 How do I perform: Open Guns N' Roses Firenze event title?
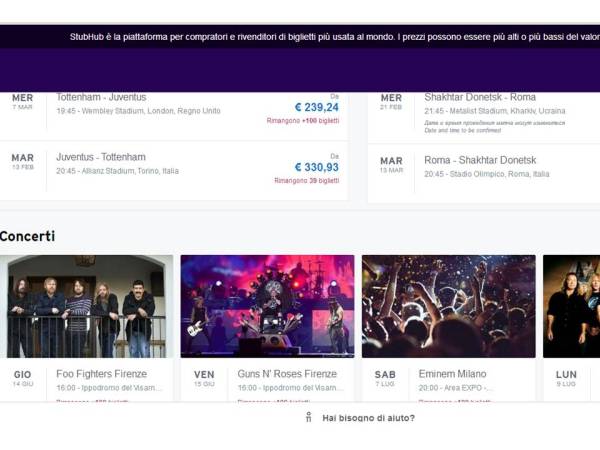[x=287, y=374]
